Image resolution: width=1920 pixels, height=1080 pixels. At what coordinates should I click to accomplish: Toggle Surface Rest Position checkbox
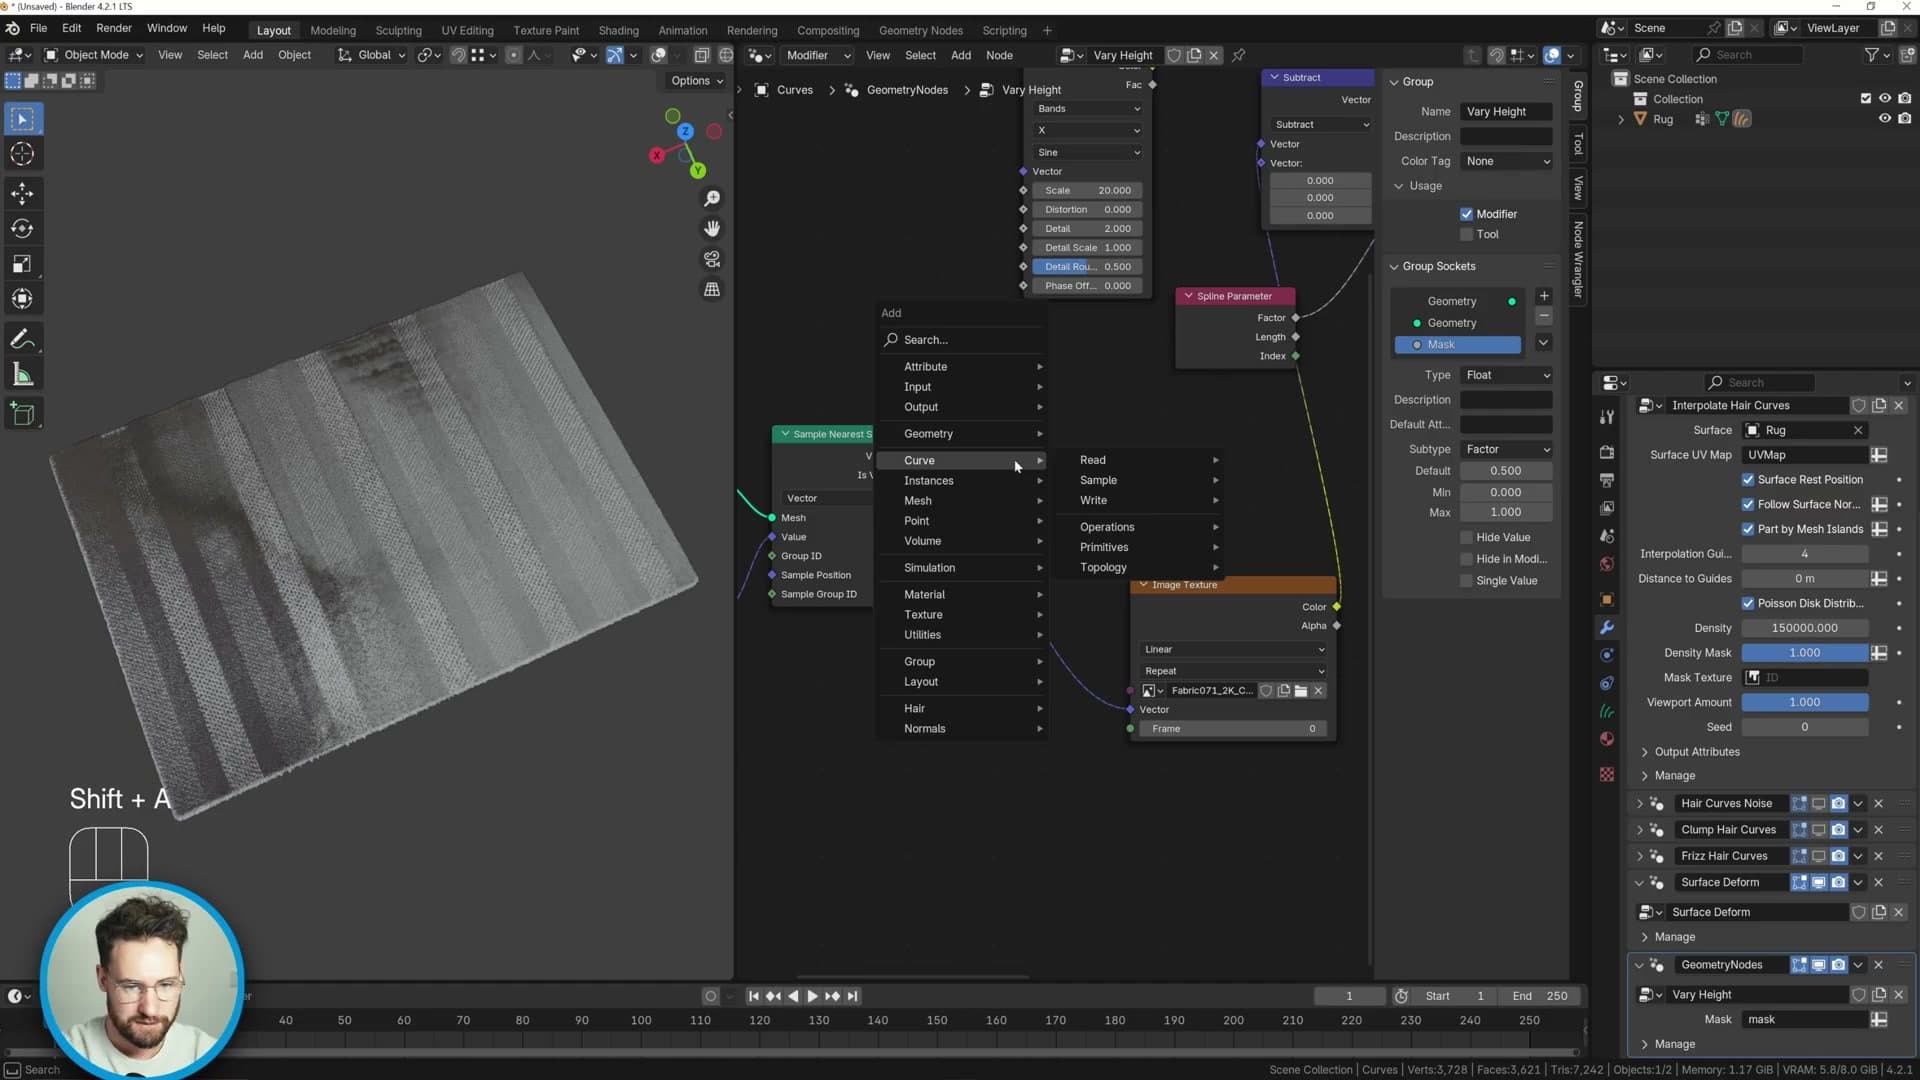[1748, 480]
